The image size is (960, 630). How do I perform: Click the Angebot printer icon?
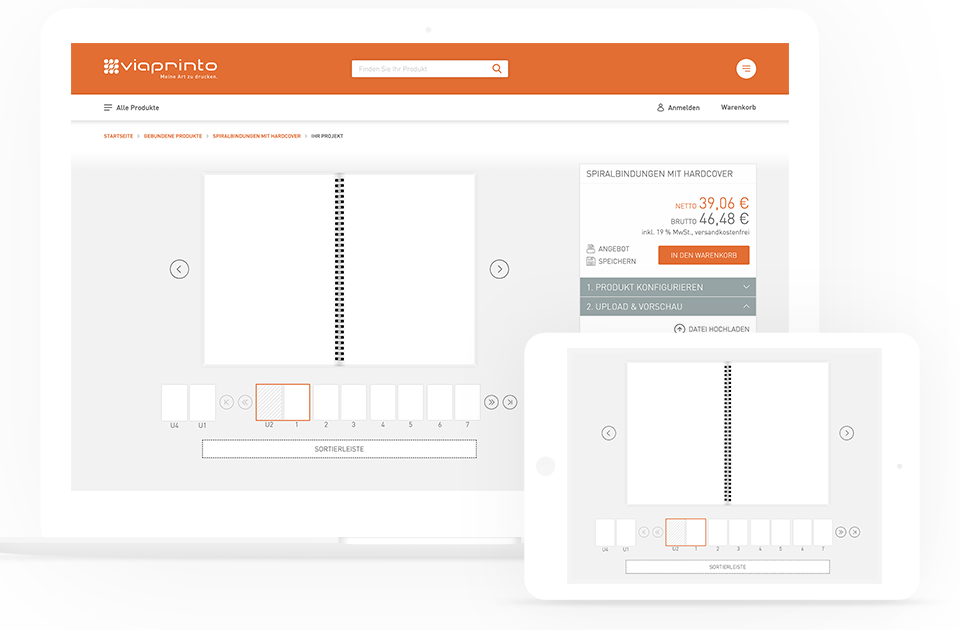coord(591,248)
